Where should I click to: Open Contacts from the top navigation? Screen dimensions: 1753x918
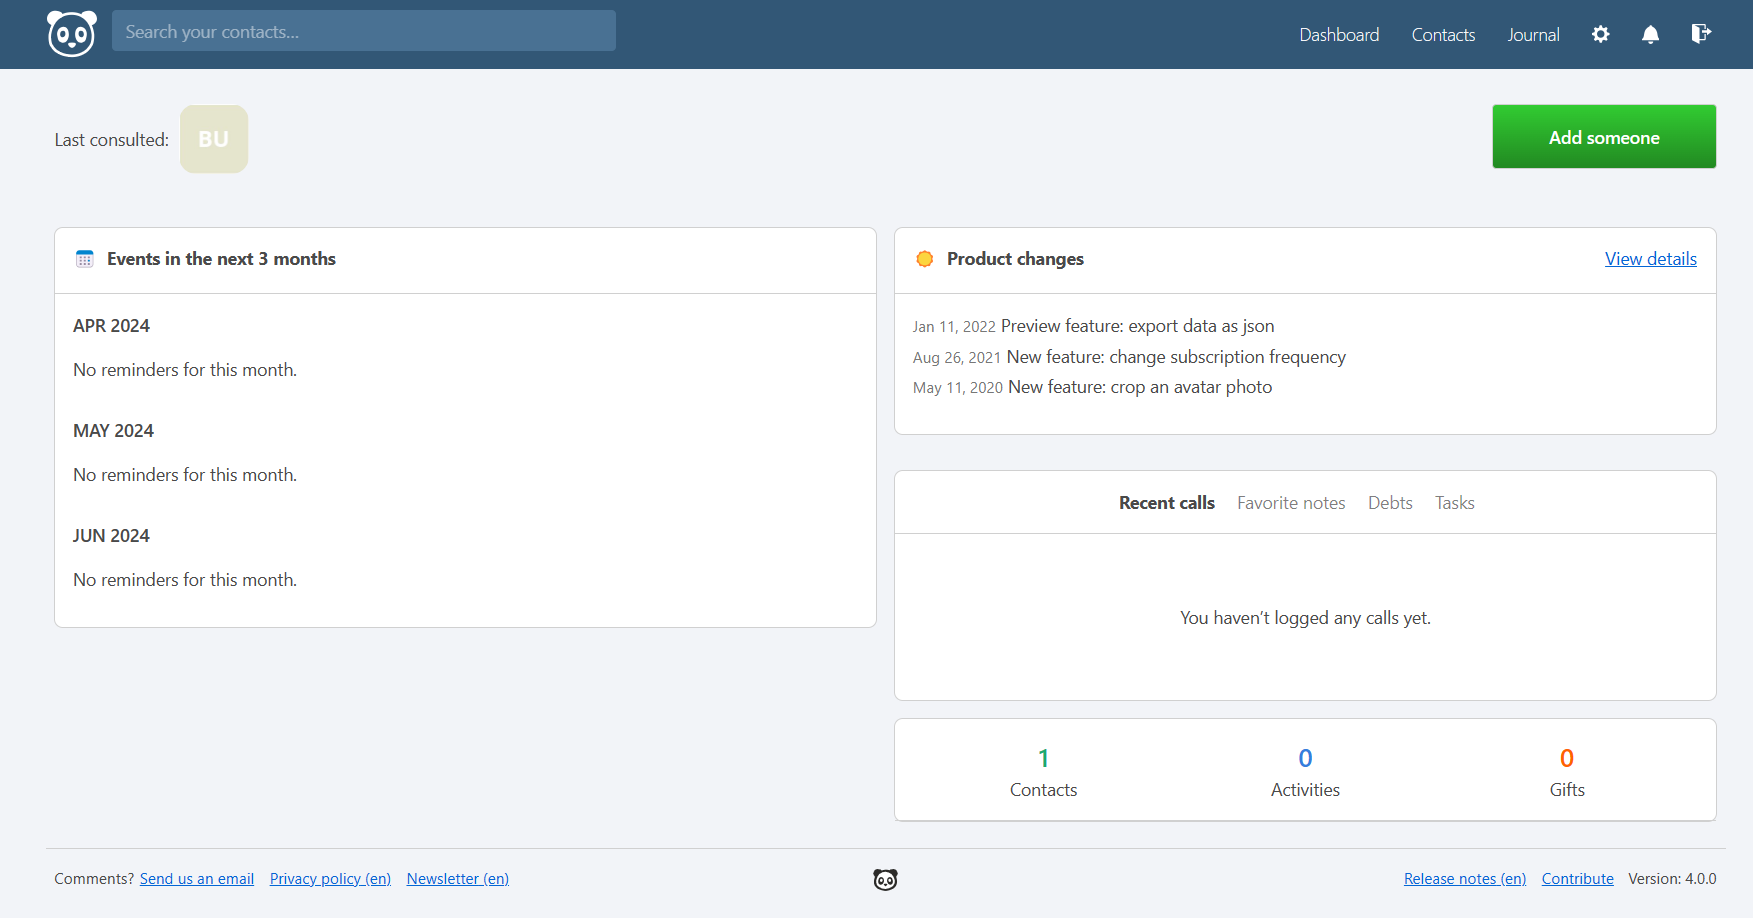(x=1443, y=35)
